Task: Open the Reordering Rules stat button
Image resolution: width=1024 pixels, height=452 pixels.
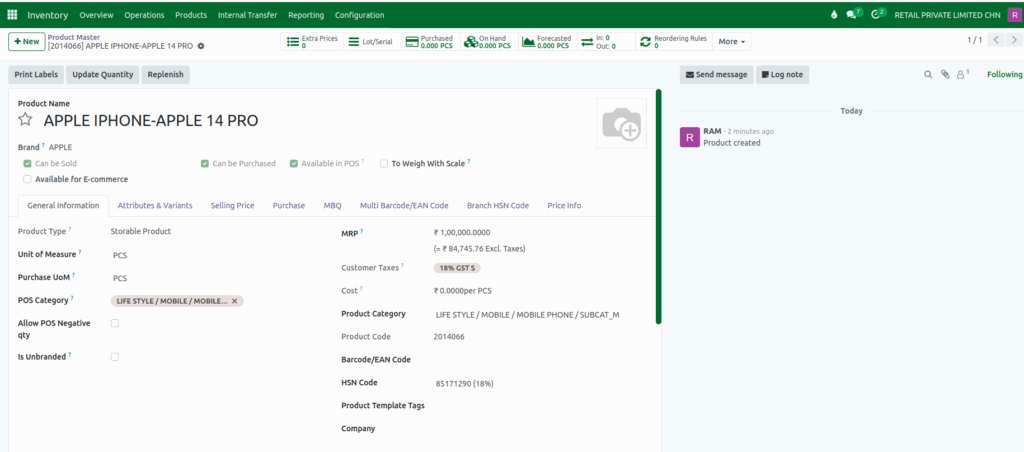Action: pos(673,42)
